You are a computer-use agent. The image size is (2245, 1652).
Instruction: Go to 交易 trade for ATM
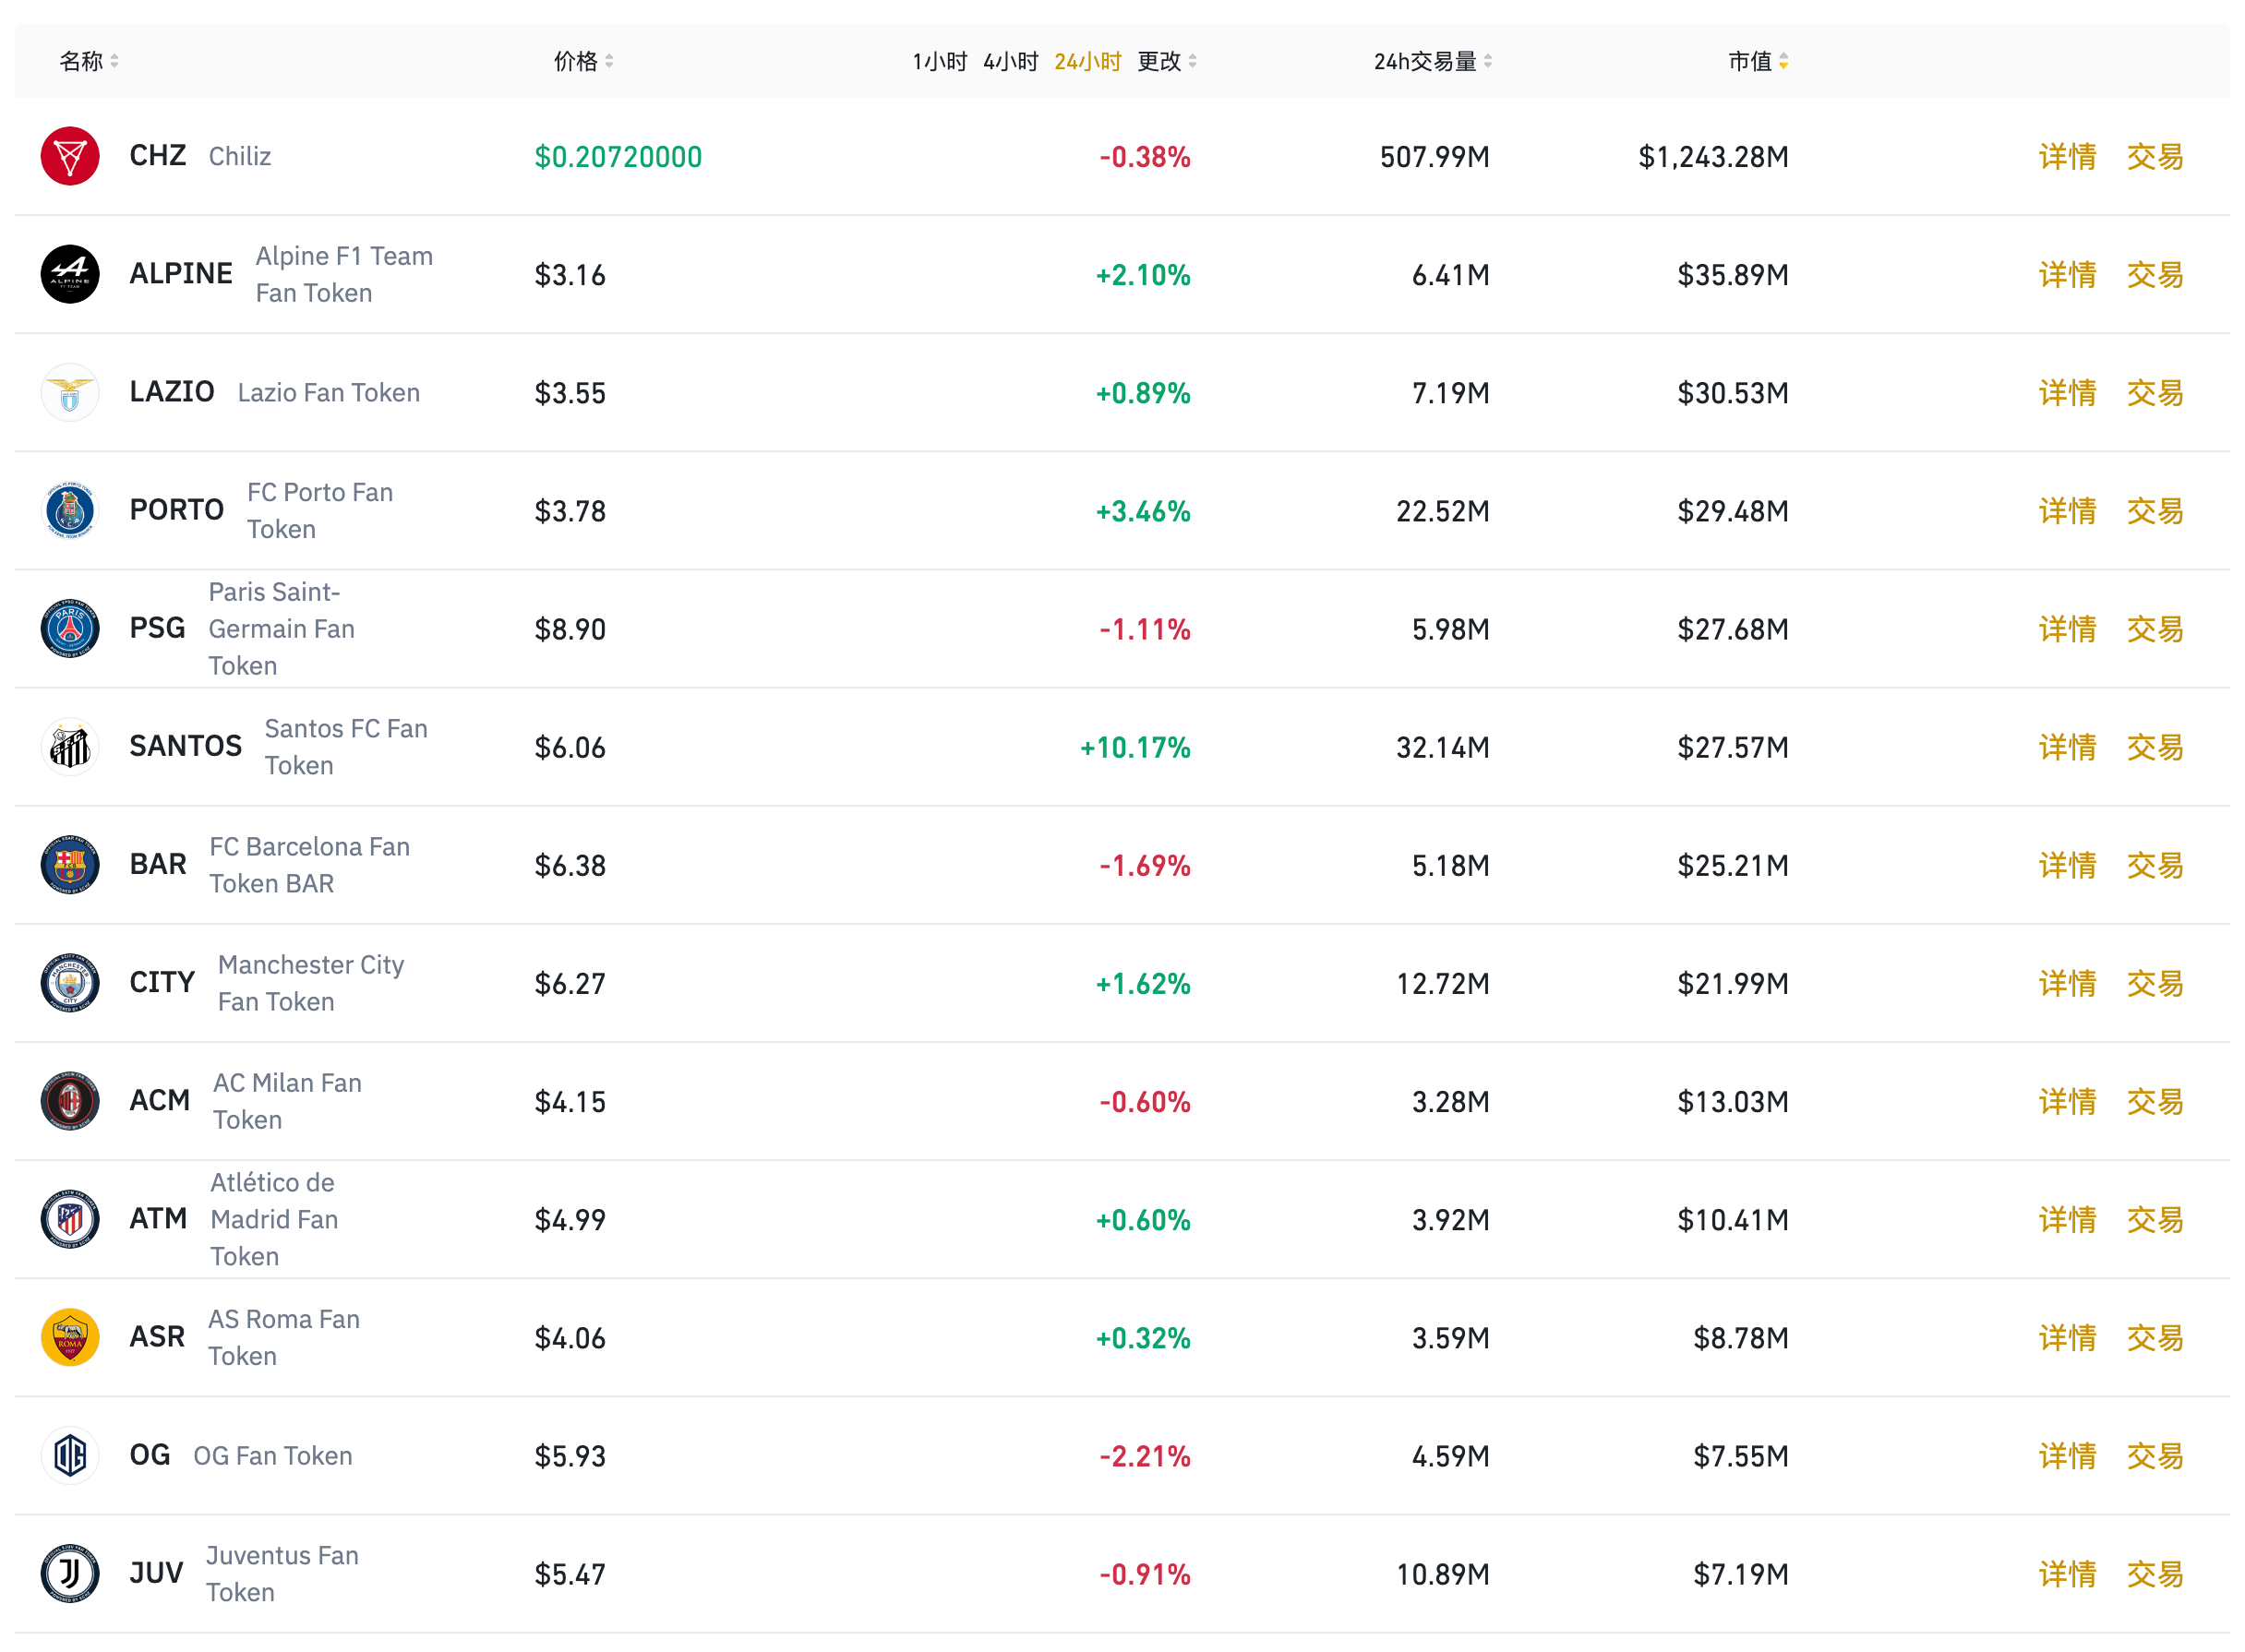click(2154, 1218)
